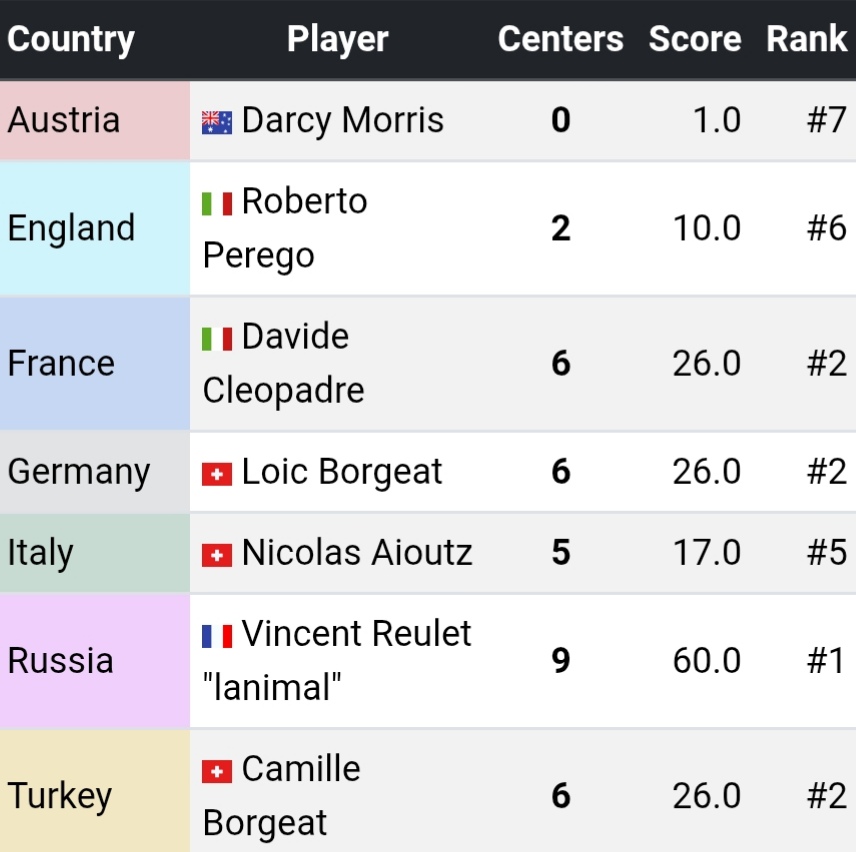Select the purple Russia country cell
This screenshot has height=852, width=856.
point(94,661)
